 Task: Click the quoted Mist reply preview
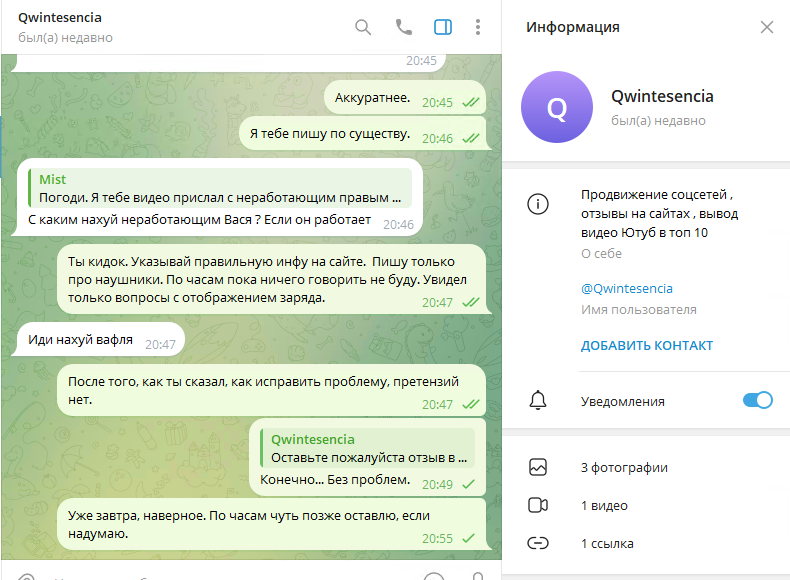click(x=220, y=188)
